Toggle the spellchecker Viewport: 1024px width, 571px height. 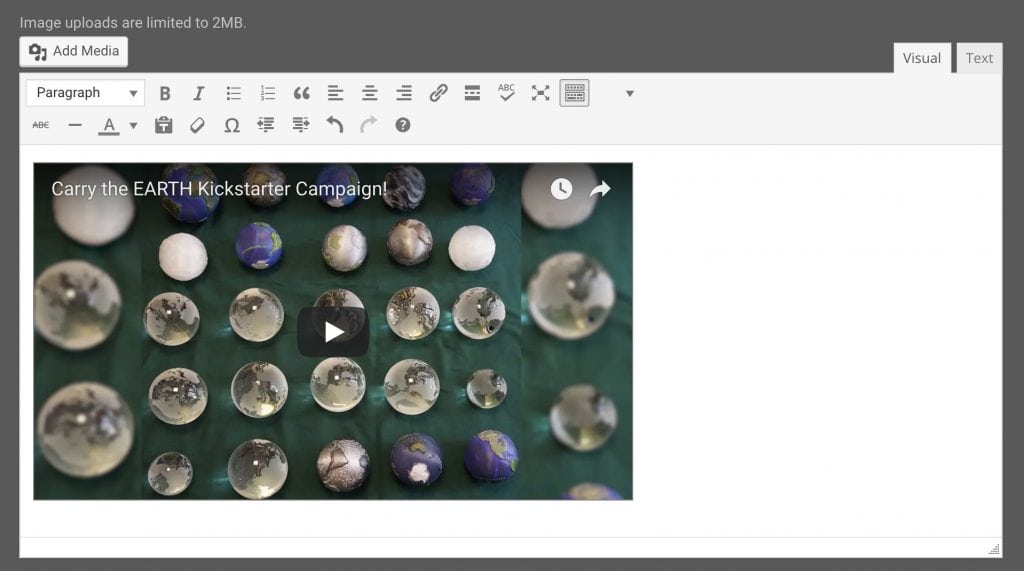coord(506,92)
